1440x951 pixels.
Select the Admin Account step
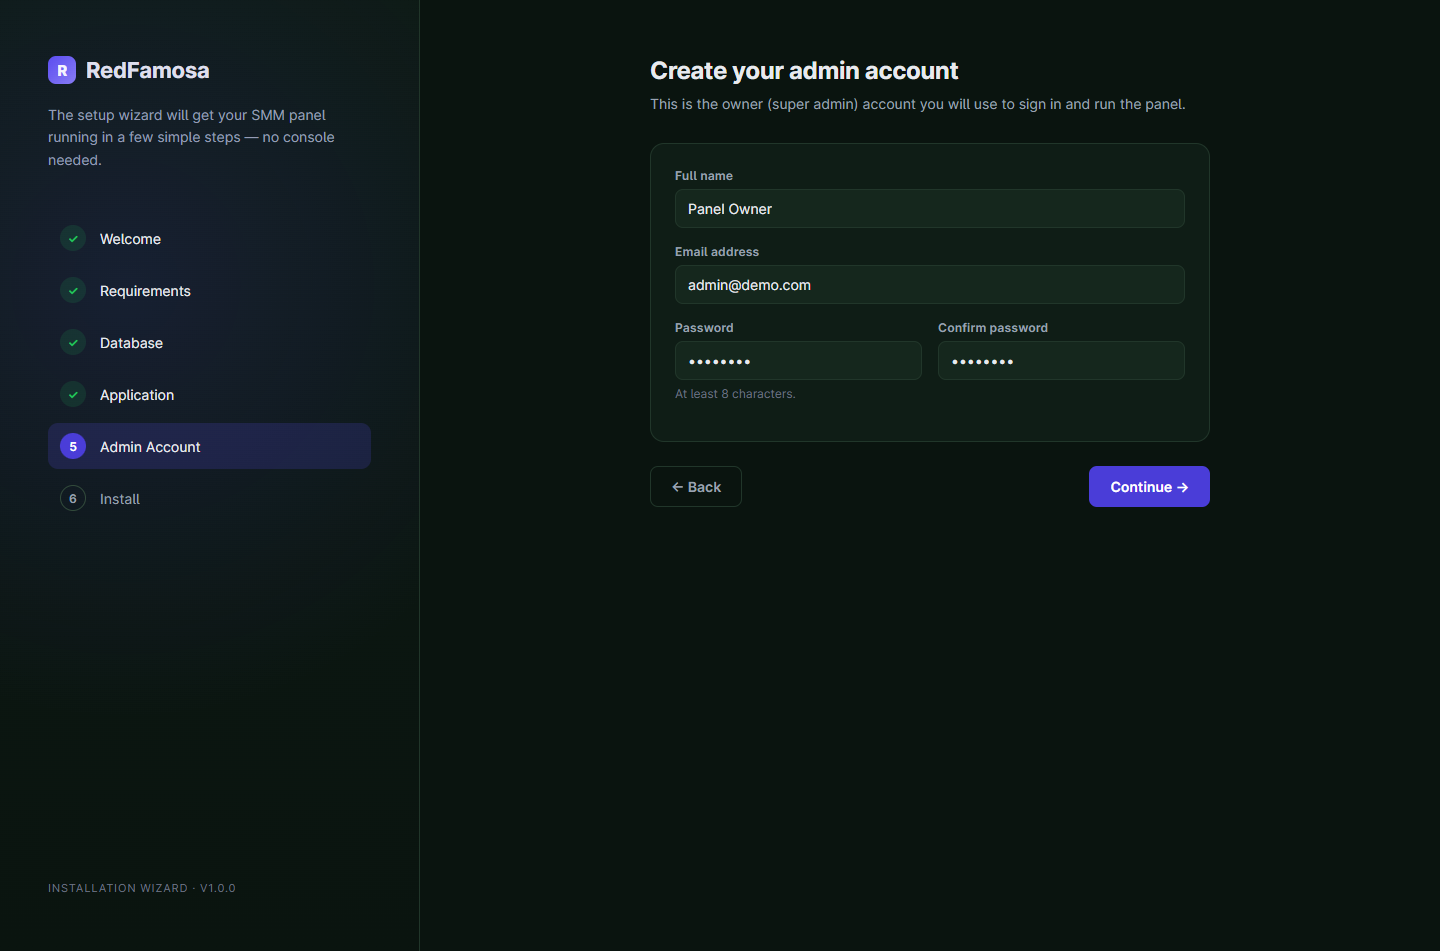pyautogui.click(x=209, y=446)
